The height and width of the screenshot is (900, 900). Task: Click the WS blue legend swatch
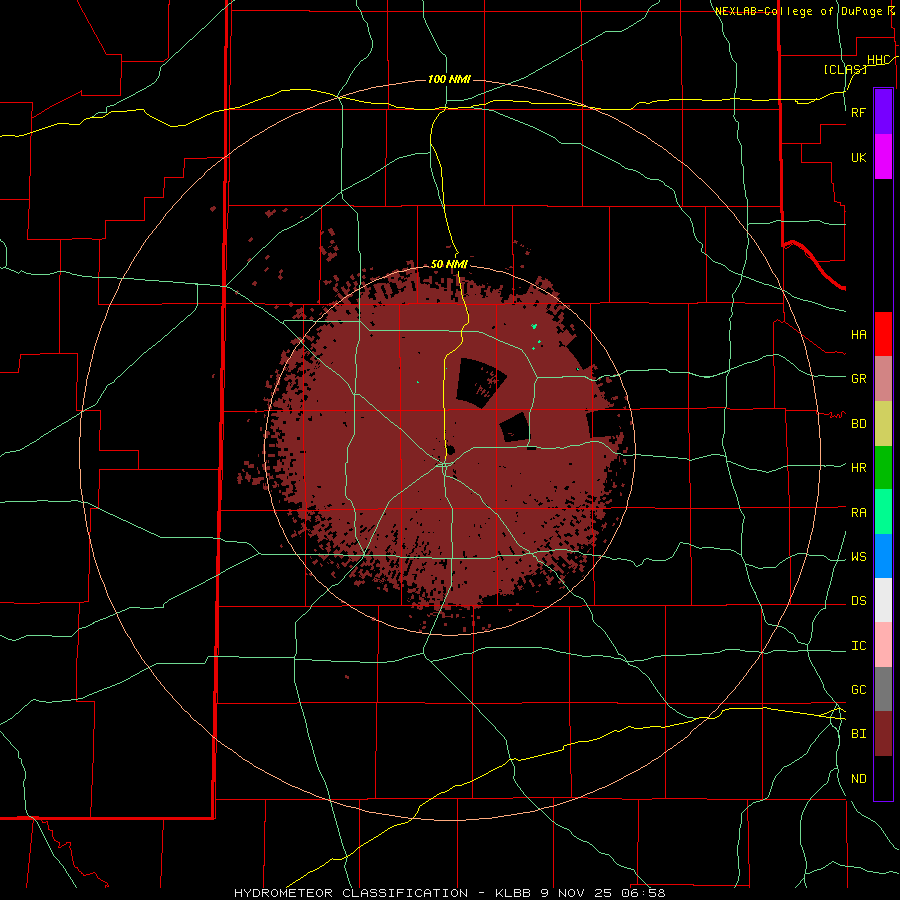(x=883, y=556)
